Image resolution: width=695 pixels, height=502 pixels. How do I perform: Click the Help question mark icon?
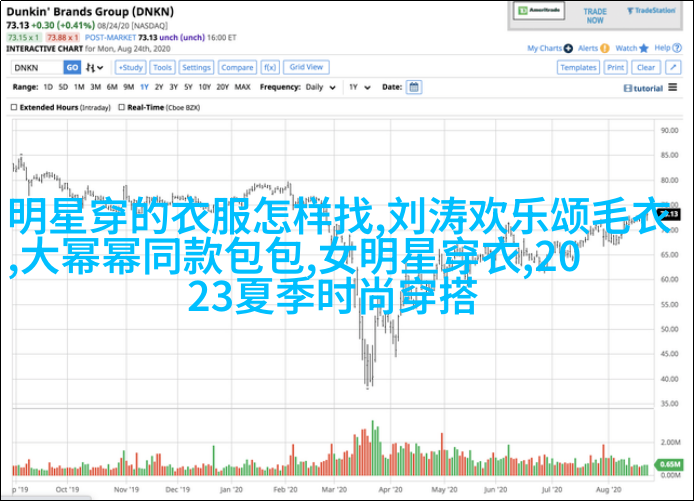[677, 48]
